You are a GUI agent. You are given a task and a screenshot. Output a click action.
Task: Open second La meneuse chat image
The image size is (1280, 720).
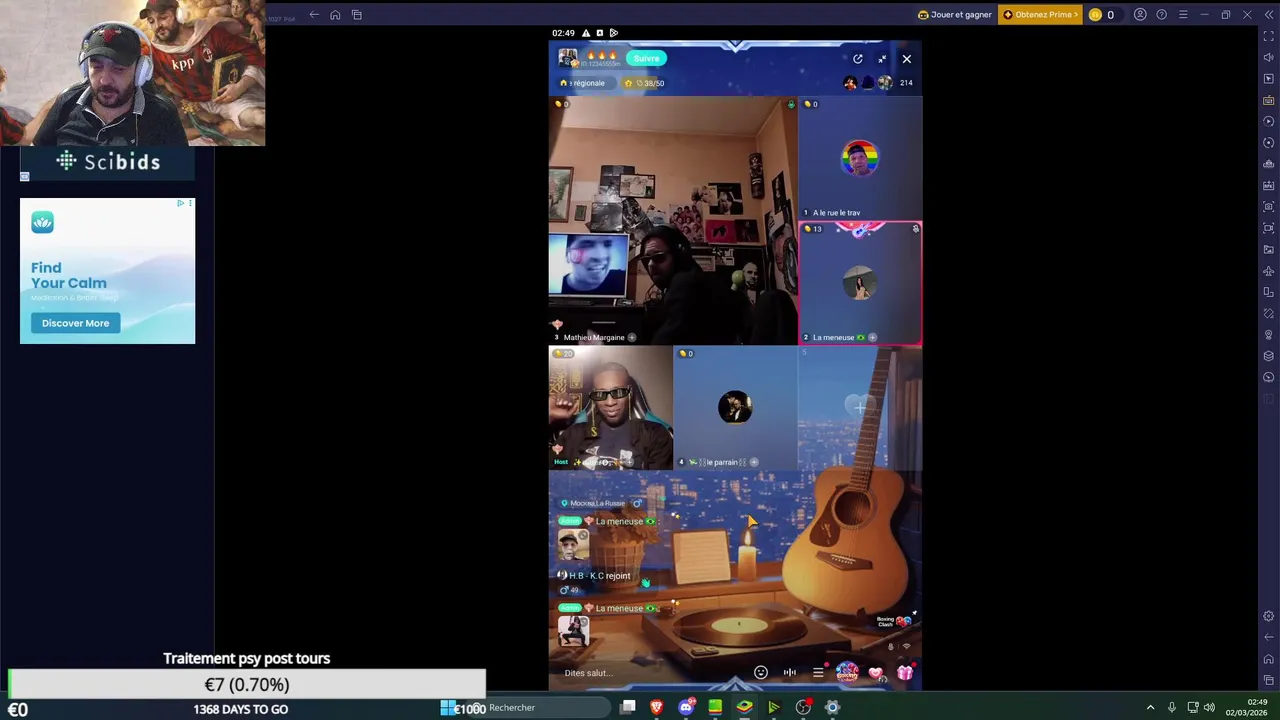[x=574, y=631]
